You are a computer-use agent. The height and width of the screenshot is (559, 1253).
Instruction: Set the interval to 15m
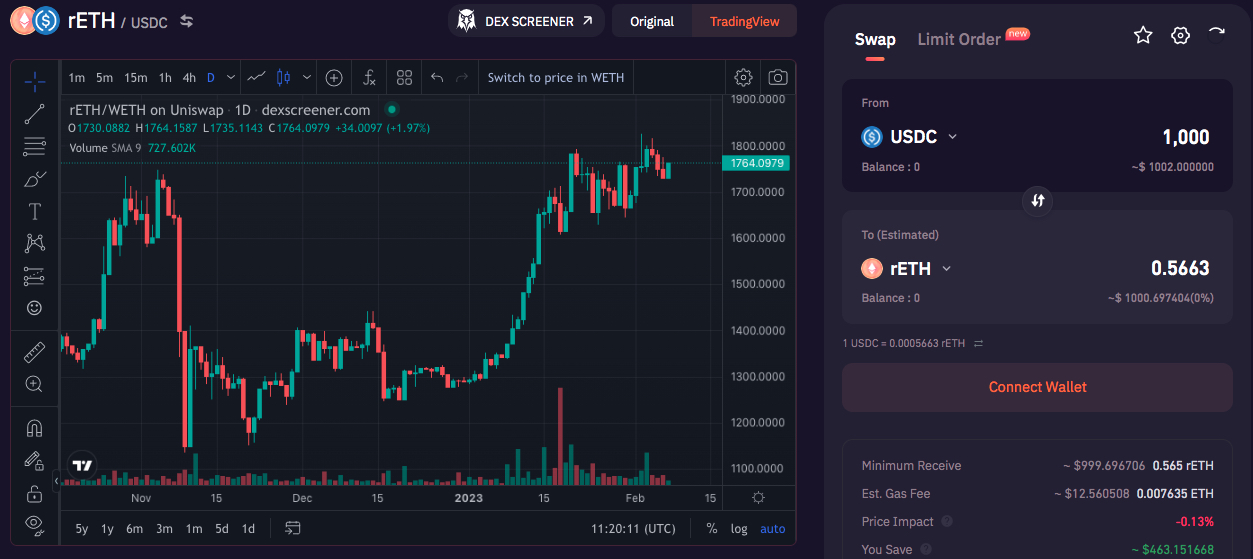pos(136,77)
